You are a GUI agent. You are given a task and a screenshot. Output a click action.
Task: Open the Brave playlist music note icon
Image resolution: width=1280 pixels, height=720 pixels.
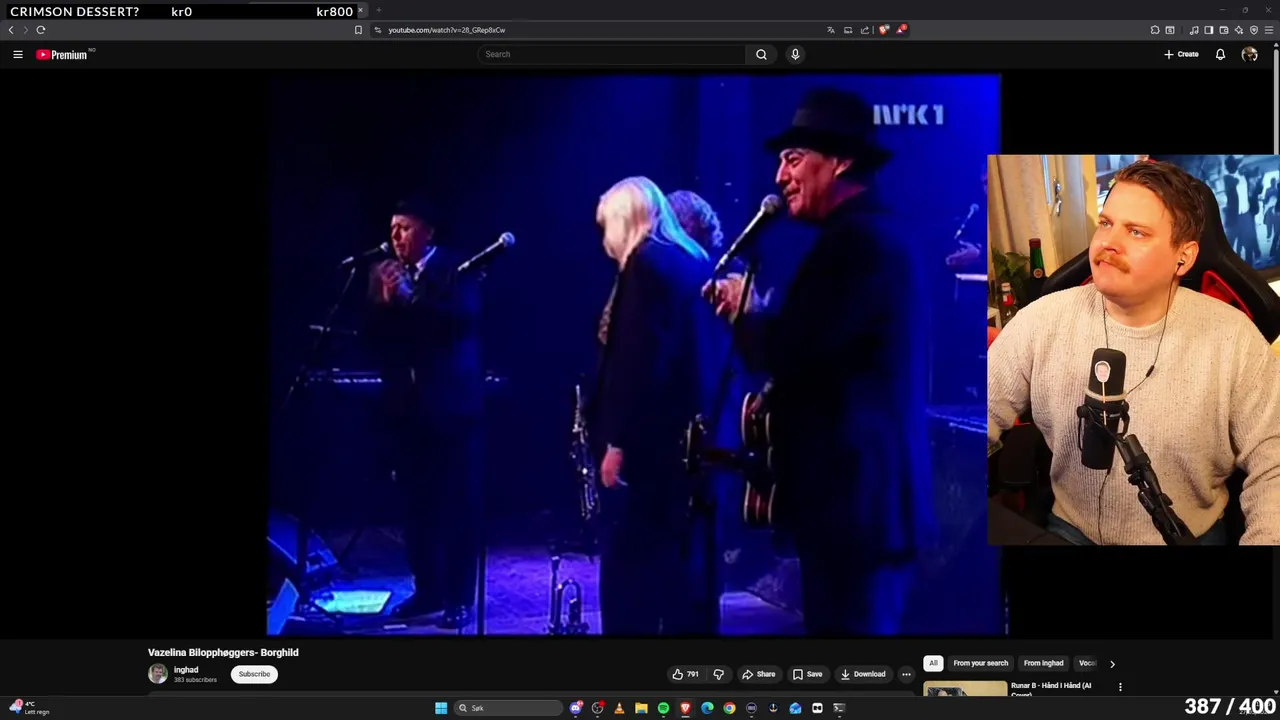pyautogui.click(x=1194, y=30)
